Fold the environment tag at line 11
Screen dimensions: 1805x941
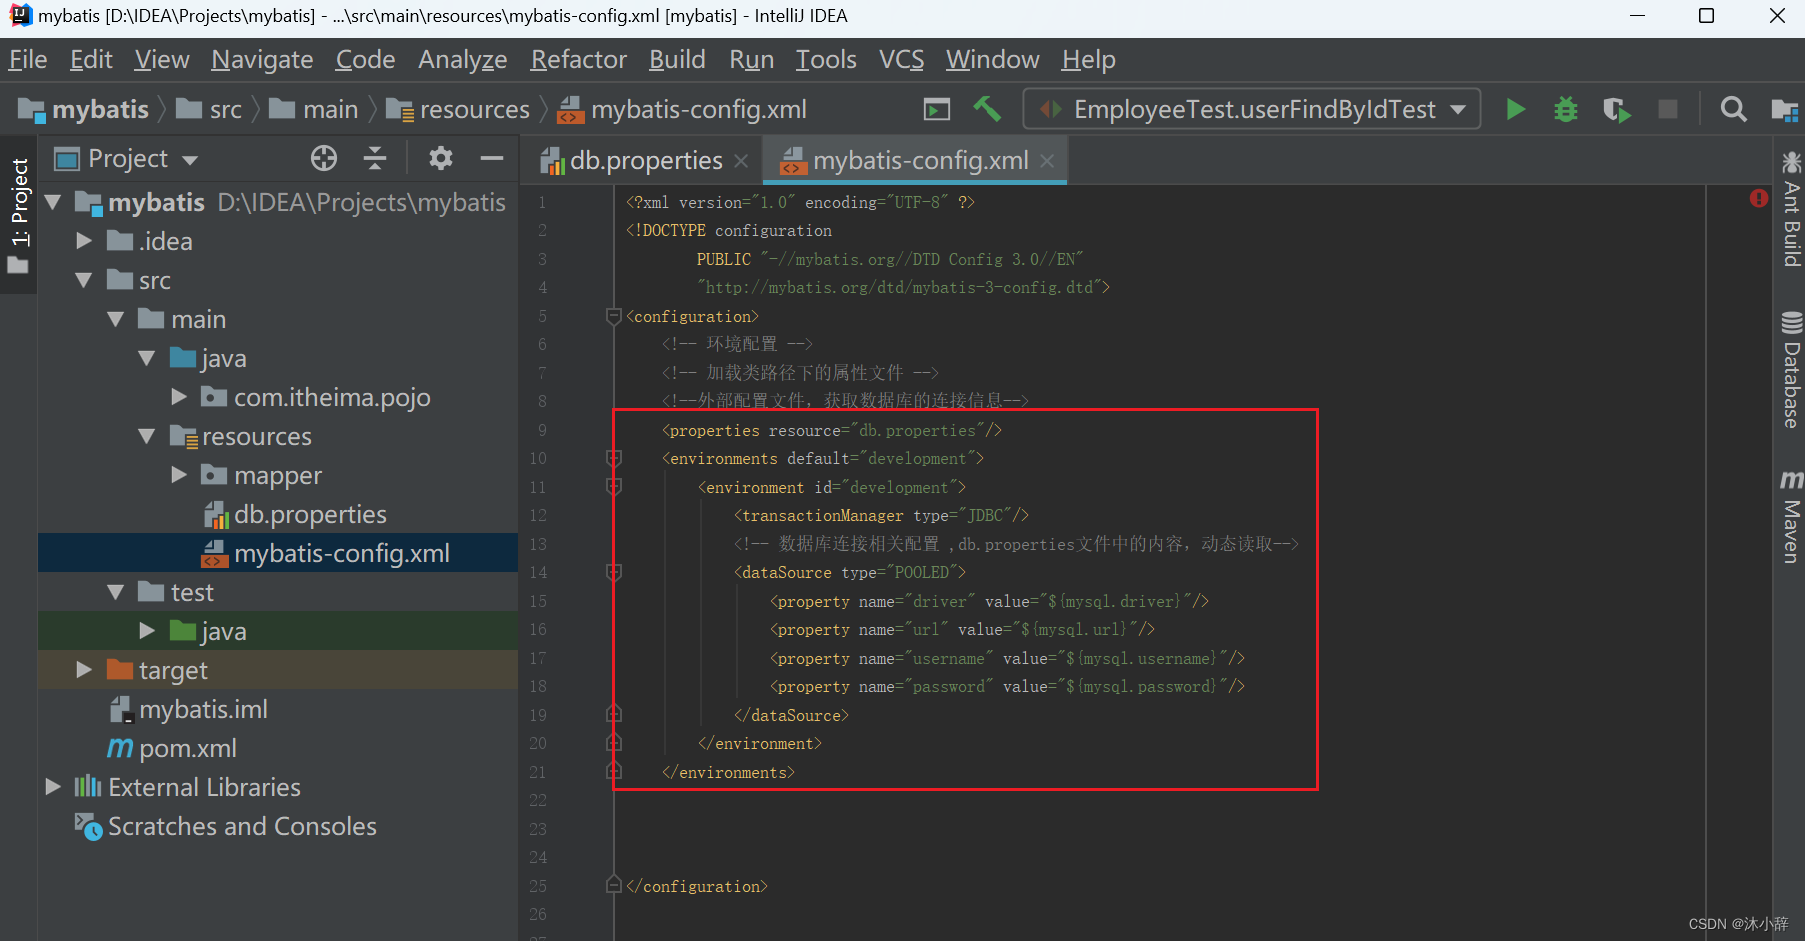614,487
